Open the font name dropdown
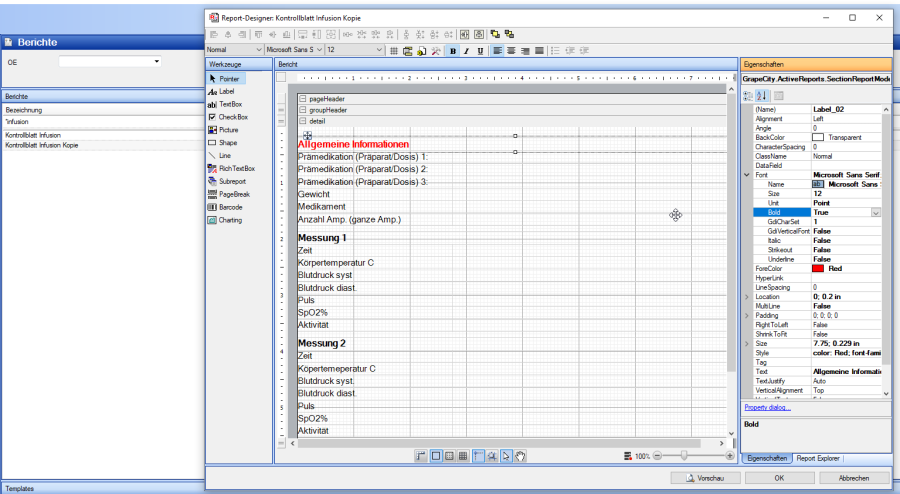Screen dimensions: 900x494 [x=319, y=50]
